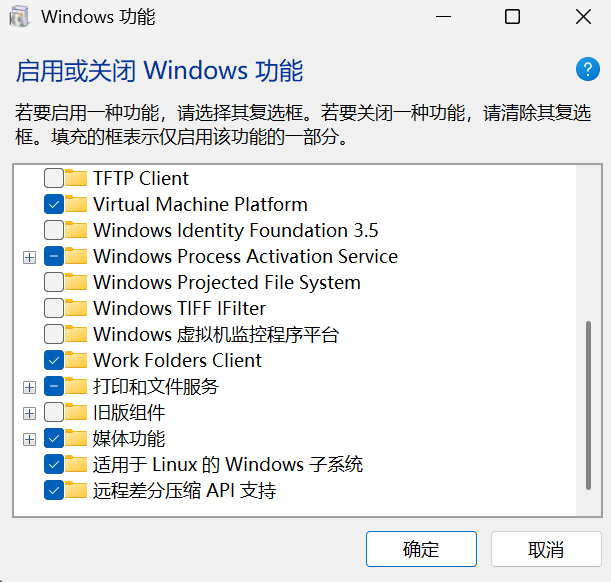Click the Windows Features title bar icon
The width and height of the screenshot is (611, 582).
(x=19, y=17)
